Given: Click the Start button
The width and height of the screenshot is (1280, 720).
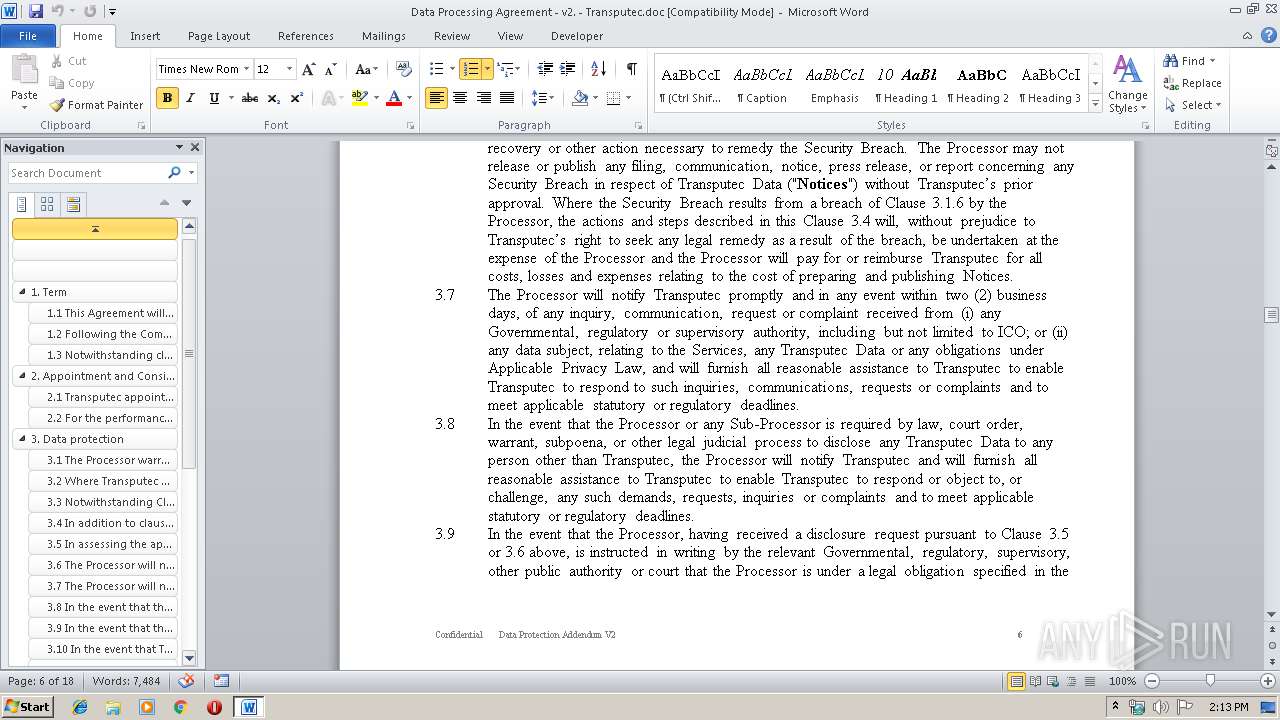Looking at the screenshot, I should 28,706.
